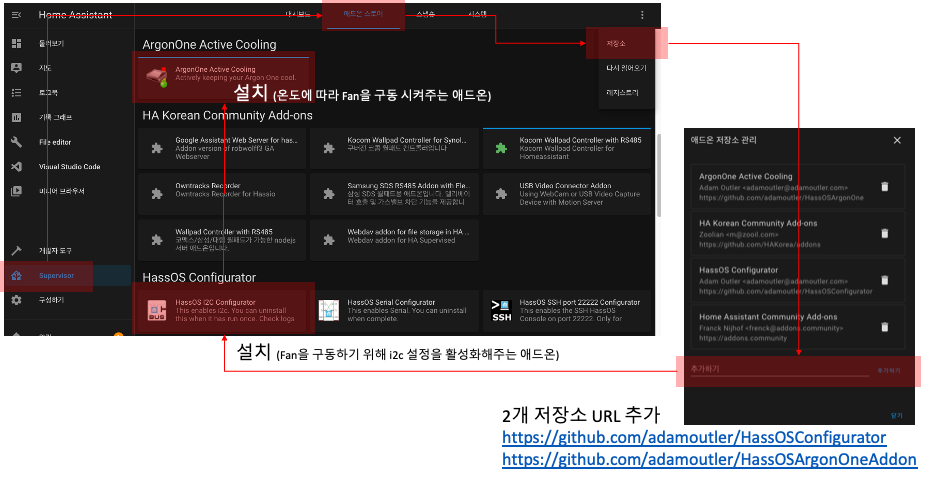Switch to the System tab
Image resolution: width=929 pixels, height=482 pixels.
click(478, 14)
